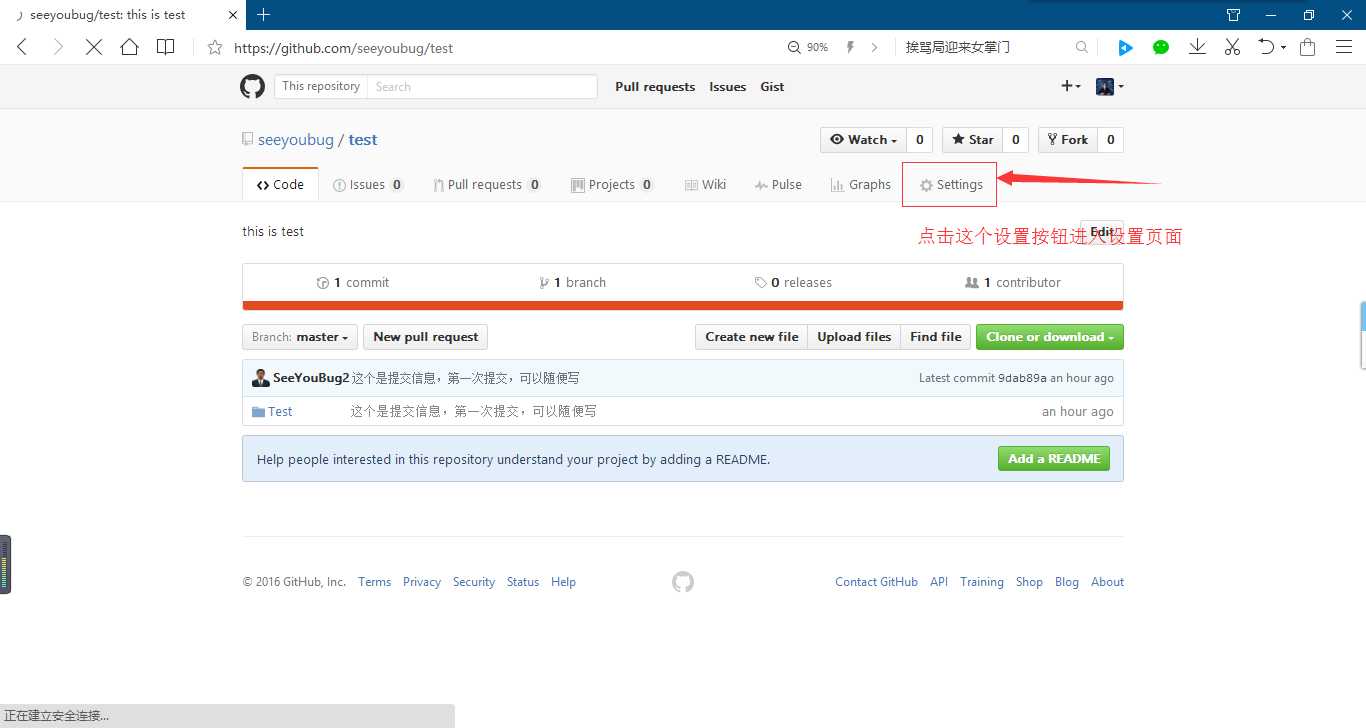Image resolution: width=1366 pixels, height=728 pixels.
Task: Click the orange language stats bar
Action: pos(683,306)
